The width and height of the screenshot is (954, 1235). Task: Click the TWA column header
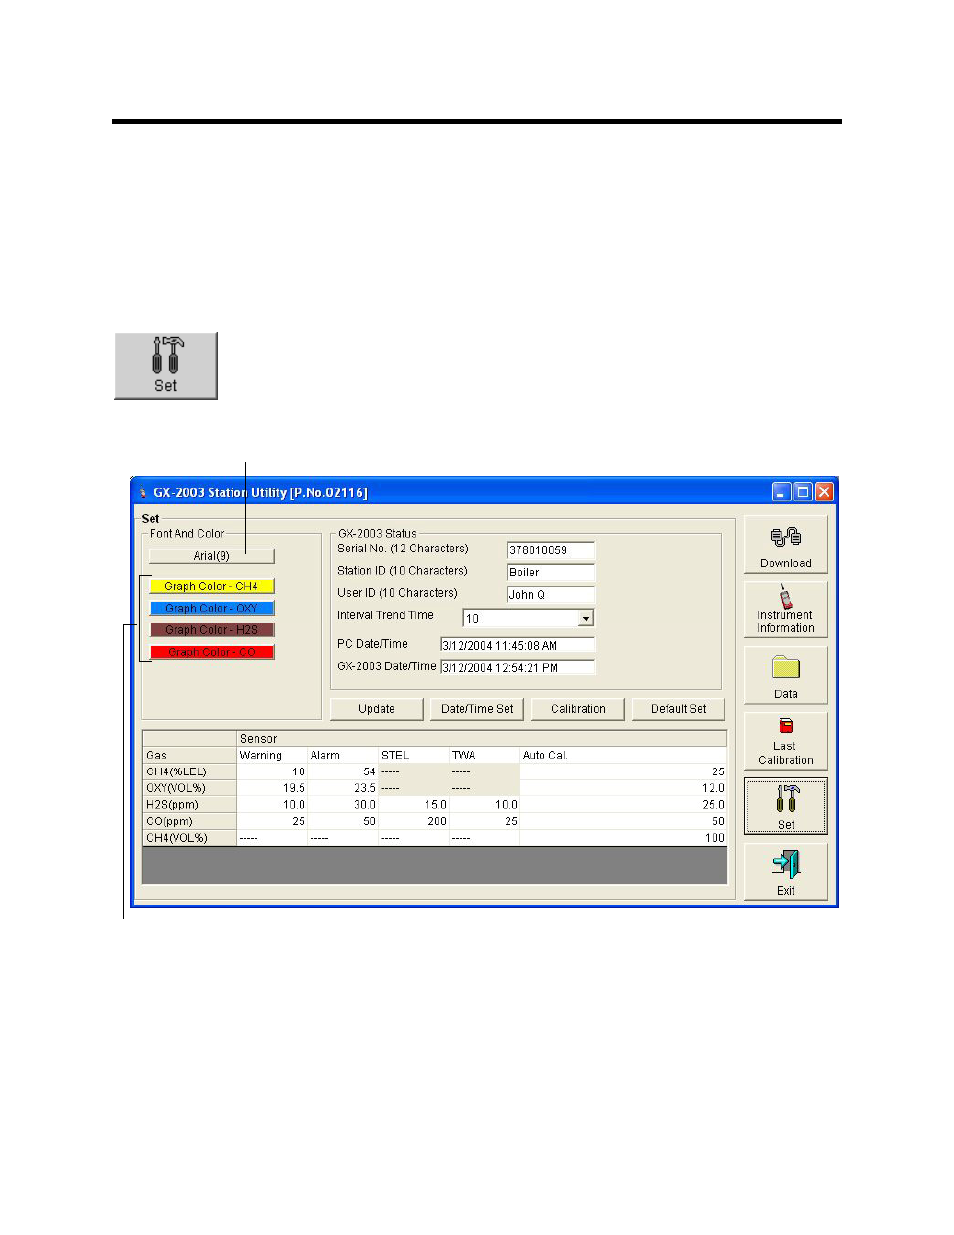(x=484, y=755)
